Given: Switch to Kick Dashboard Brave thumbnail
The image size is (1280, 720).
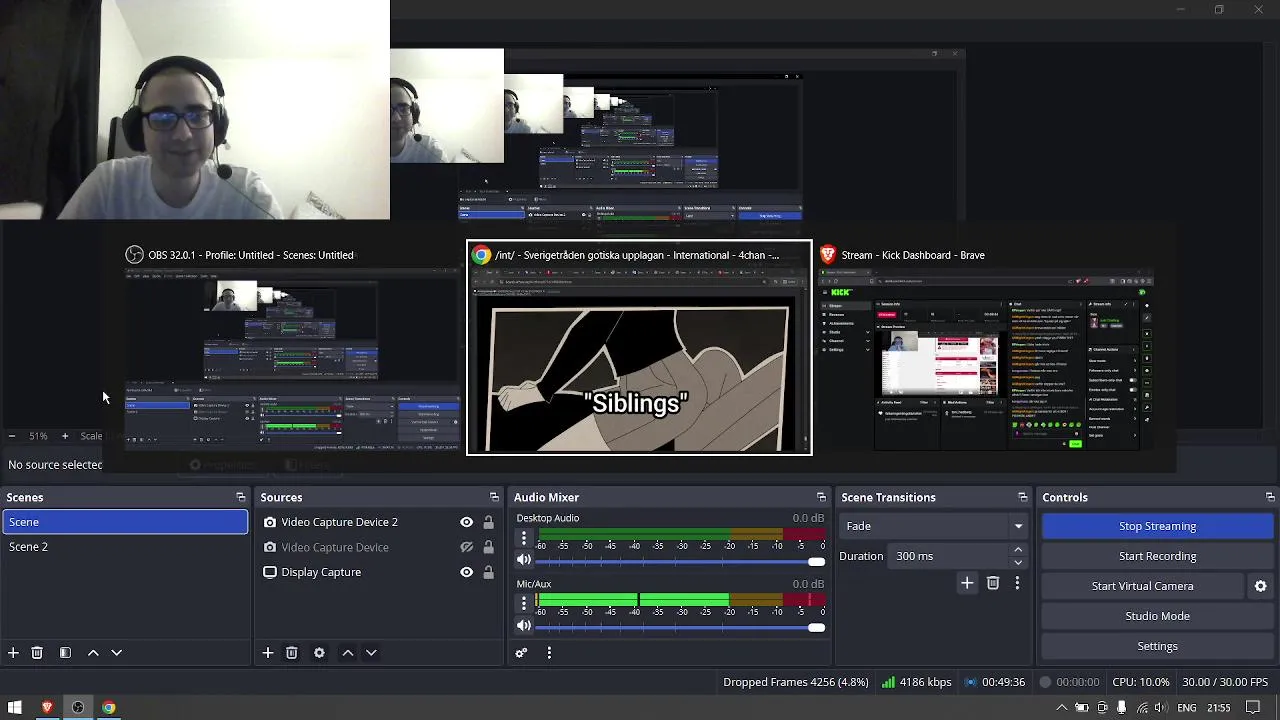Looking at the screenshot, I should [x=986, y=348].
